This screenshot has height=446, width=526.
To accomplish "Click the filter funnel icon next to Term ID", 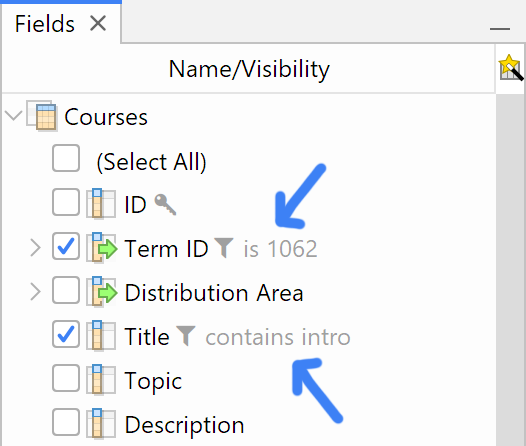I will [x=224, y=248].
